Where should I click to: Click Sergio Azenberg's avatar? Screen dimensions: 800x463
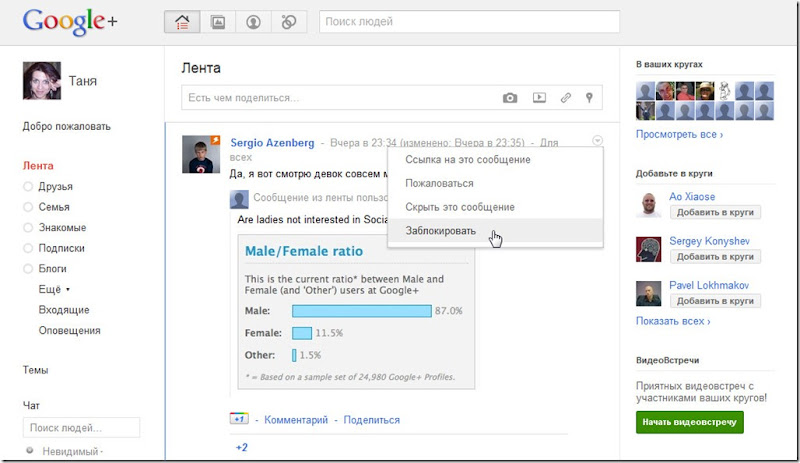pyautogui.click(x=201, y=154)
